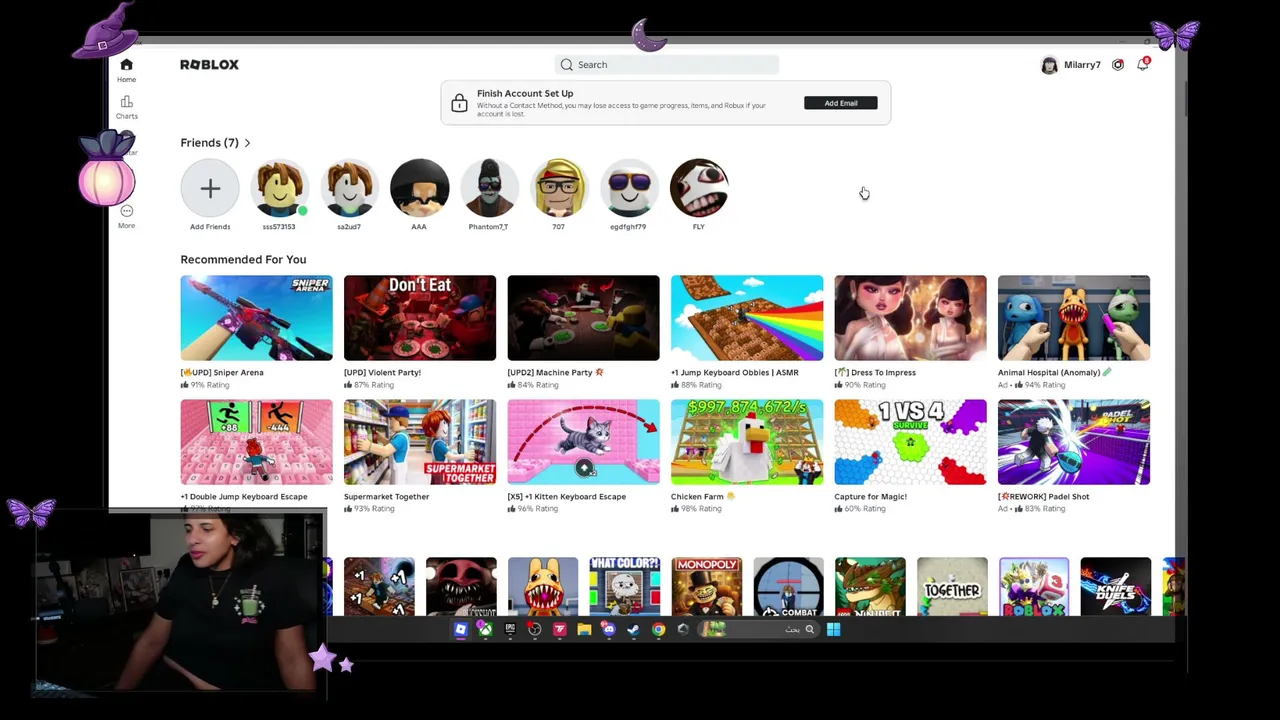Open the More sidebar menu
The width and height of the screenshot is (1280, 720).
pyautogui.click(x=126, y=211)
